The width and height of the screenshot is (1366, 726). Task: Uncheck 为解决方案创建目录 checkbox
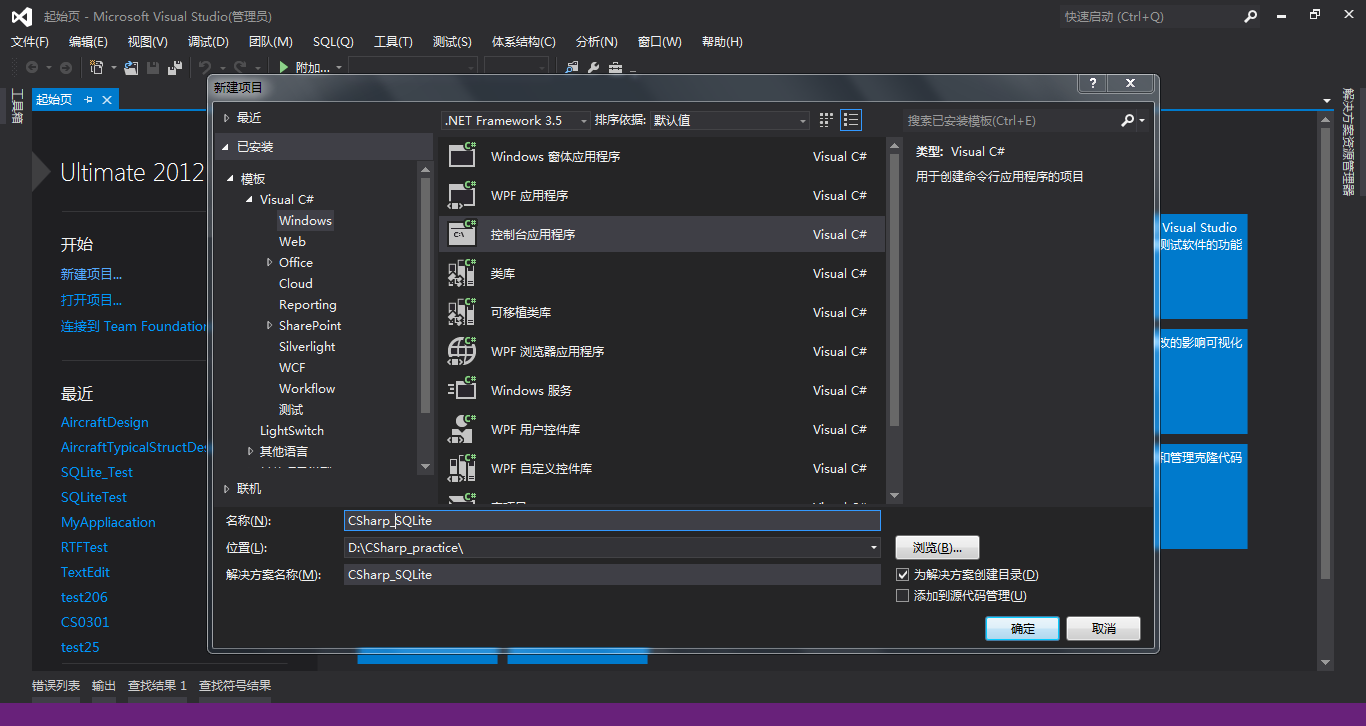coord(903,575)
